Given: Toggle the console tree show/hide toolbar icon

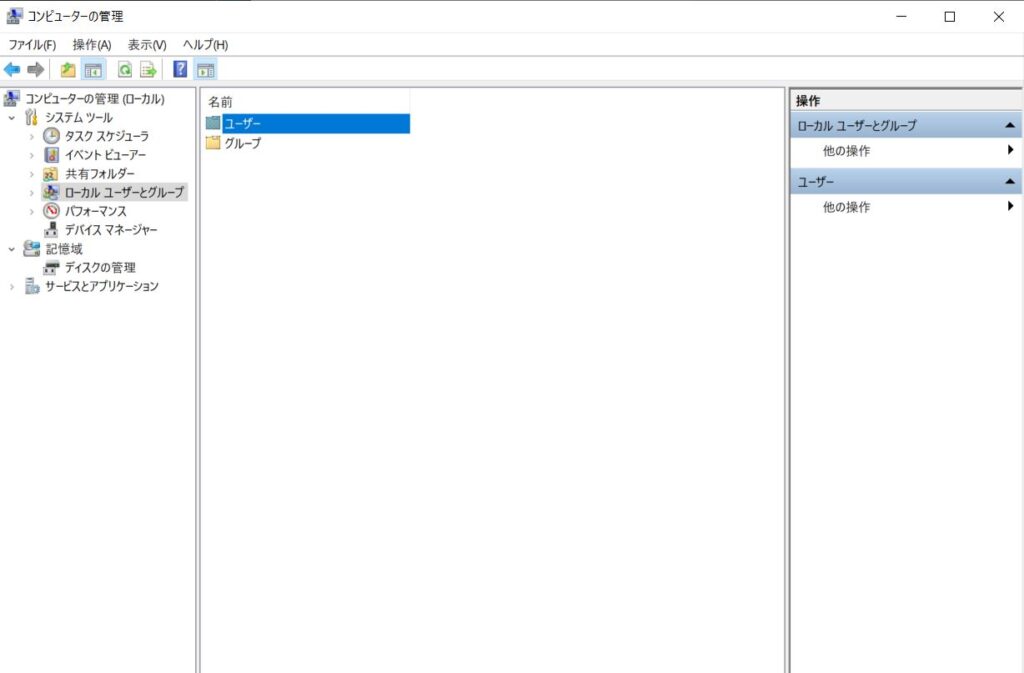Looking at the screenshot, I should pyautogui.click(x=93, y=69).
